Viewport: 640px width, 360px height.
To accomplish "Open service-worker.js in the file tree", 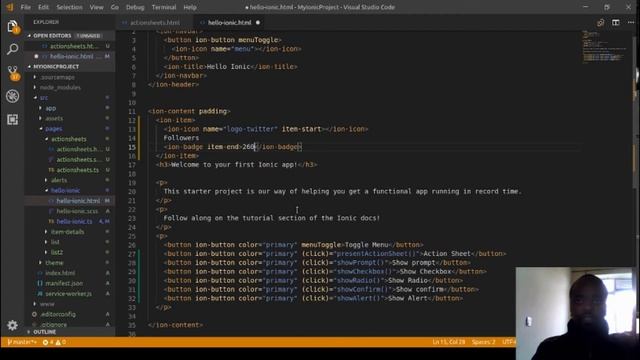I will click(69, 293).
